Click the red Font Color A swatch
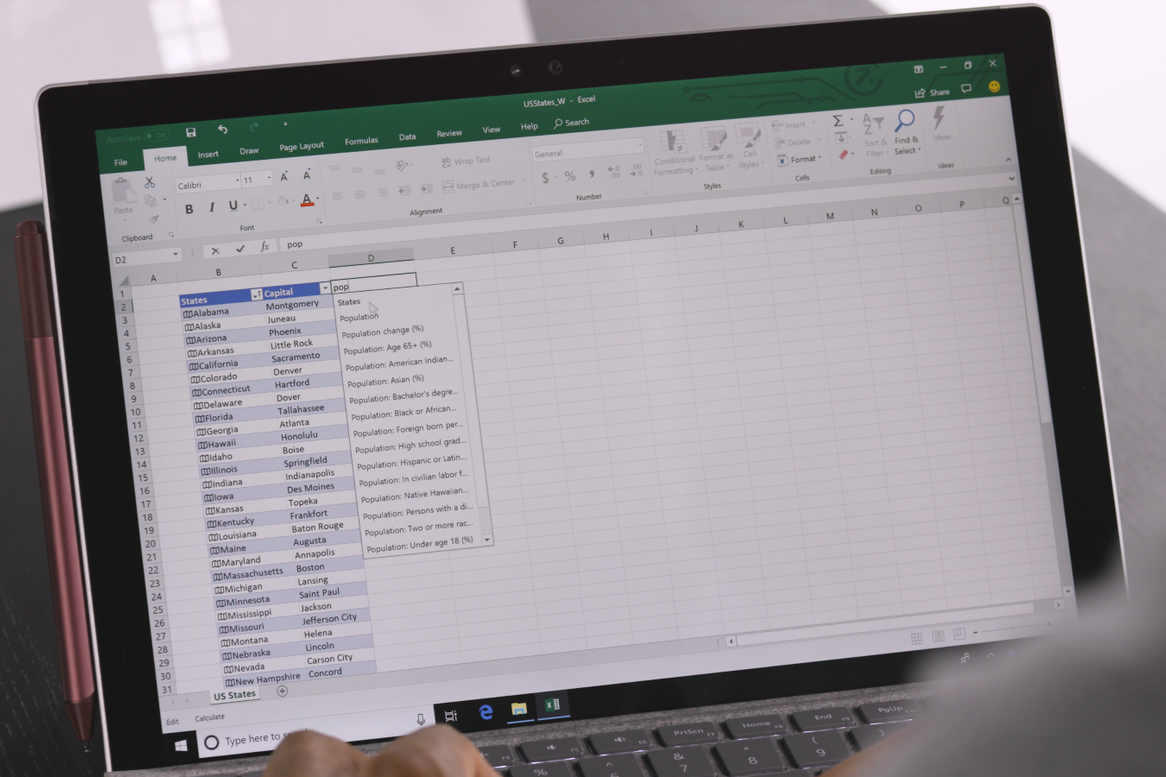This screenshot has width=1166, height=777. coord(306,200)
